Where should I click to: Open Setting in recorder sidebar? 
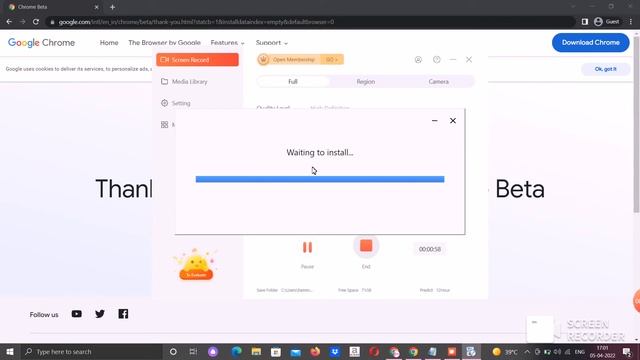[x=176, y=103]
